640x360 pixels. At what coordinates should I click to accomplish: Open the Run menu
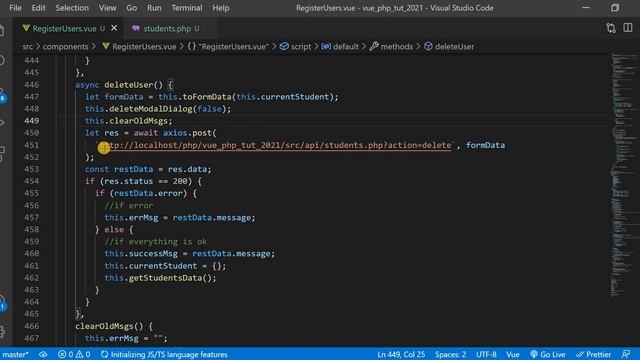pos(154,8)
